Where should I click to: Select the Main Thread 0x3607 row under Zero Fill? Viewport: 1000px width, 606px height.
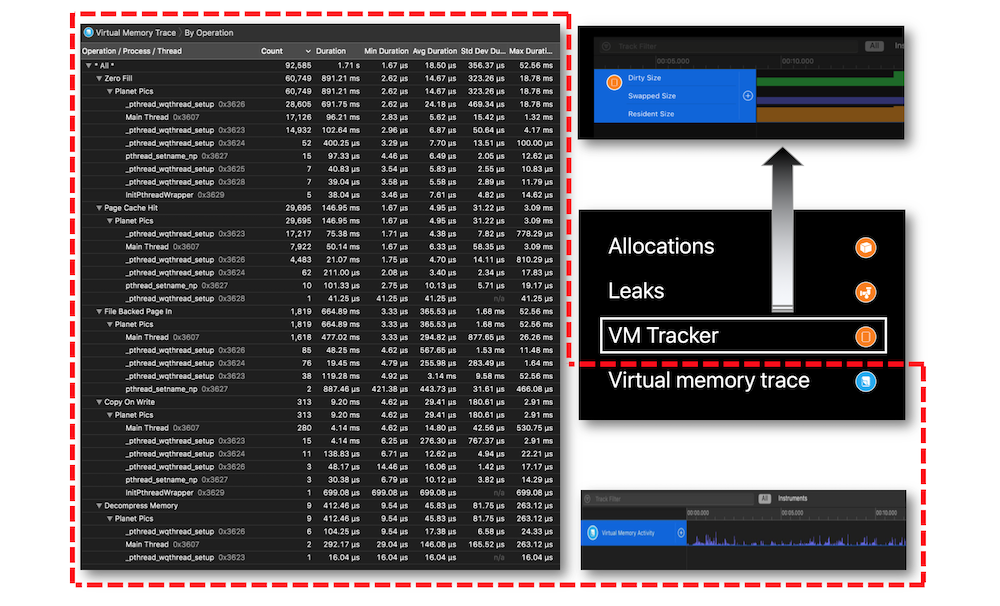[x=320, y=117]
